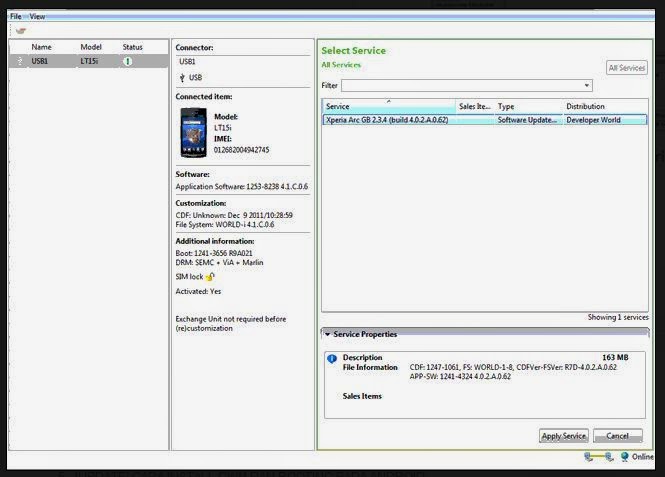Click the Online globe status icon
665x477 pixels.
click(624, 457)
